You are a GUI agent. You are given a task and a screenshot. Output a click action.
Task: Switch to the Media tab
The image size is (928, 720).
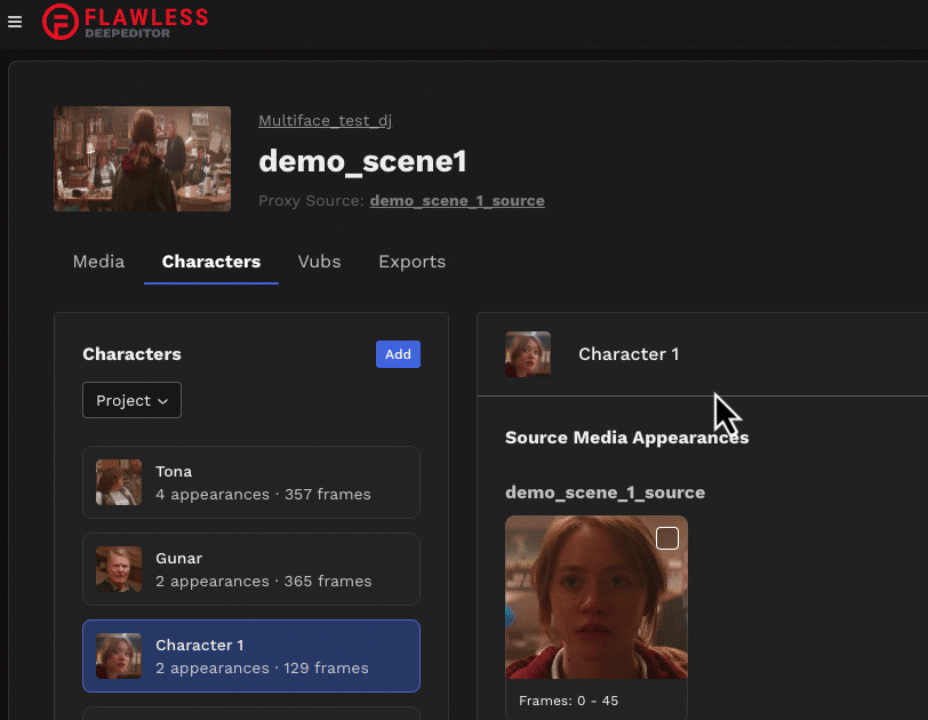pyautogui.click(x=98, y=261)
